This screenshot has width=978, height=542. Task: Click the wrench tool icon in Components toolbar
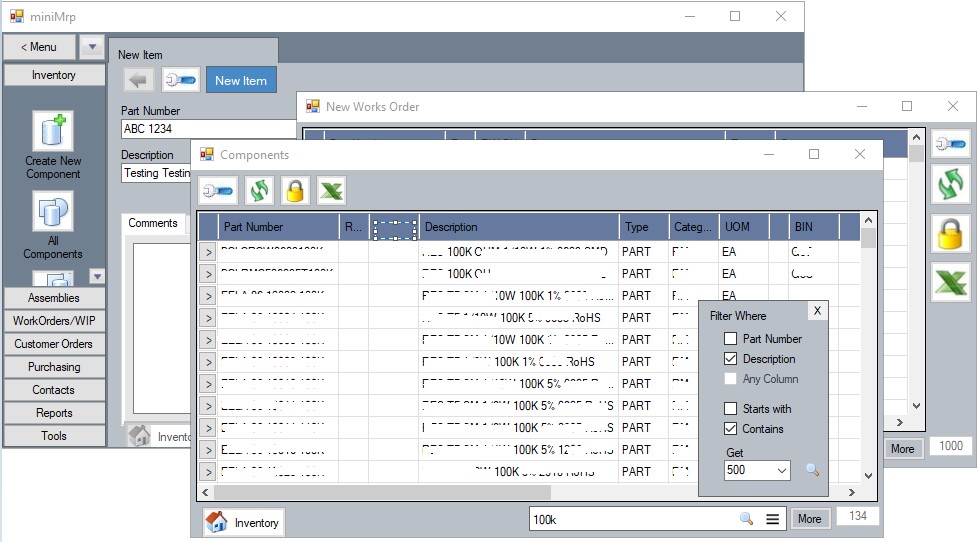click(217, 190)
